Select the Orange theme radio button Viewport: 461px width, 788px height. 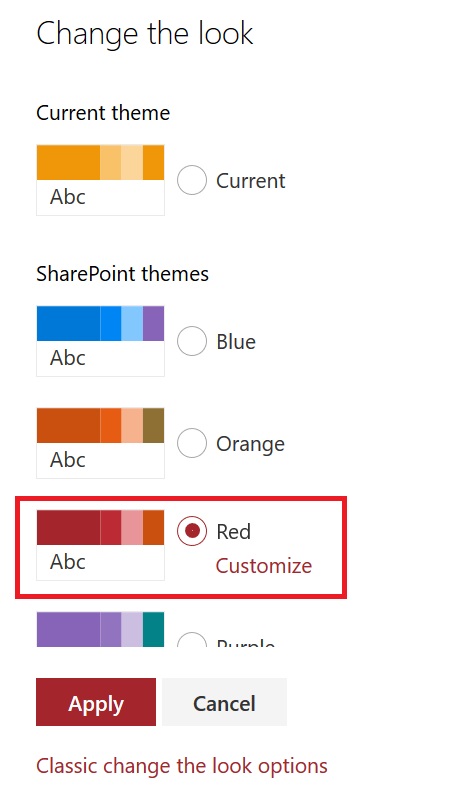pyautogui.click(x=192, y=443)
